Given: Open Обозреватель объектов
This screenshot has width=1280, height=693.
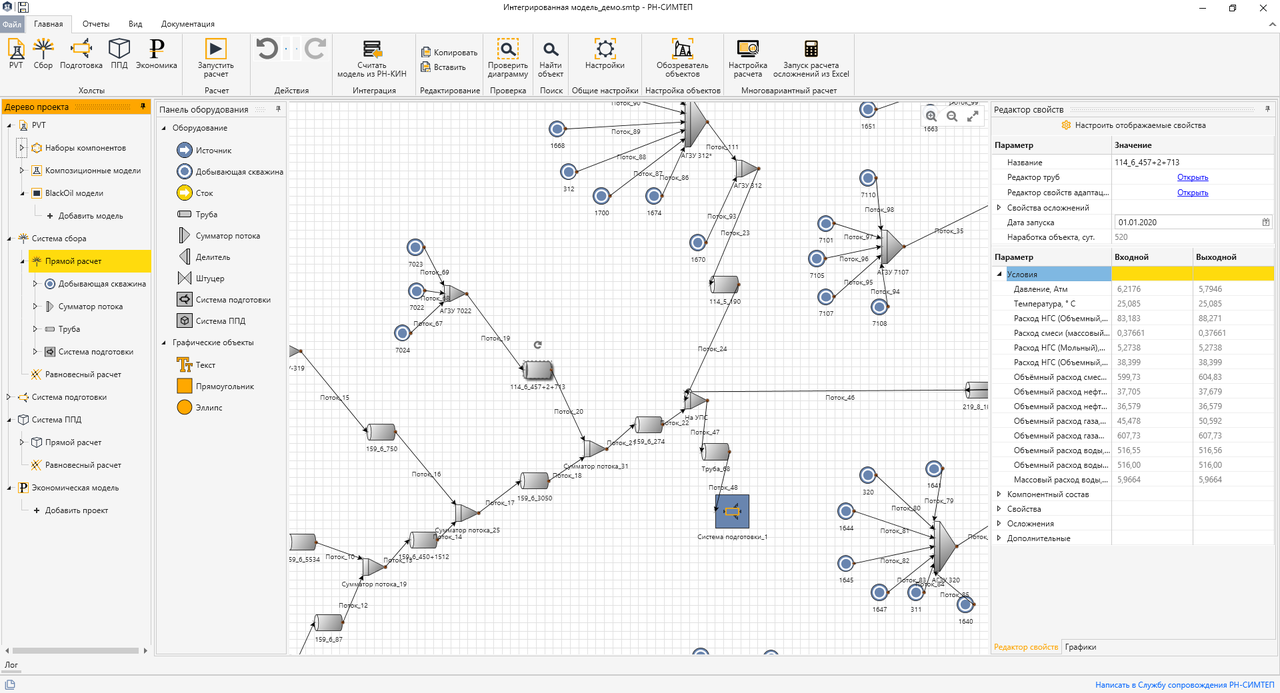Looking at the screenshot, I should click(683, 58).
